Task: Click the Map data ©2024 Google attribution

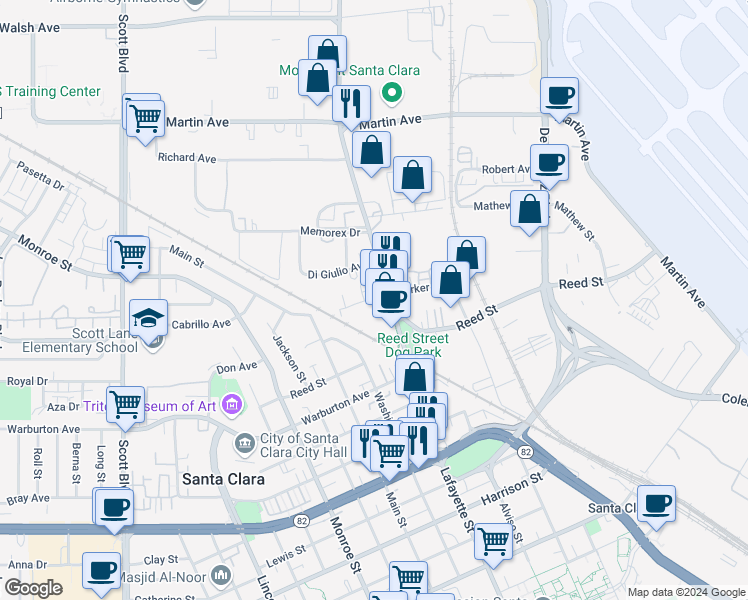Action: coord(686,592)
